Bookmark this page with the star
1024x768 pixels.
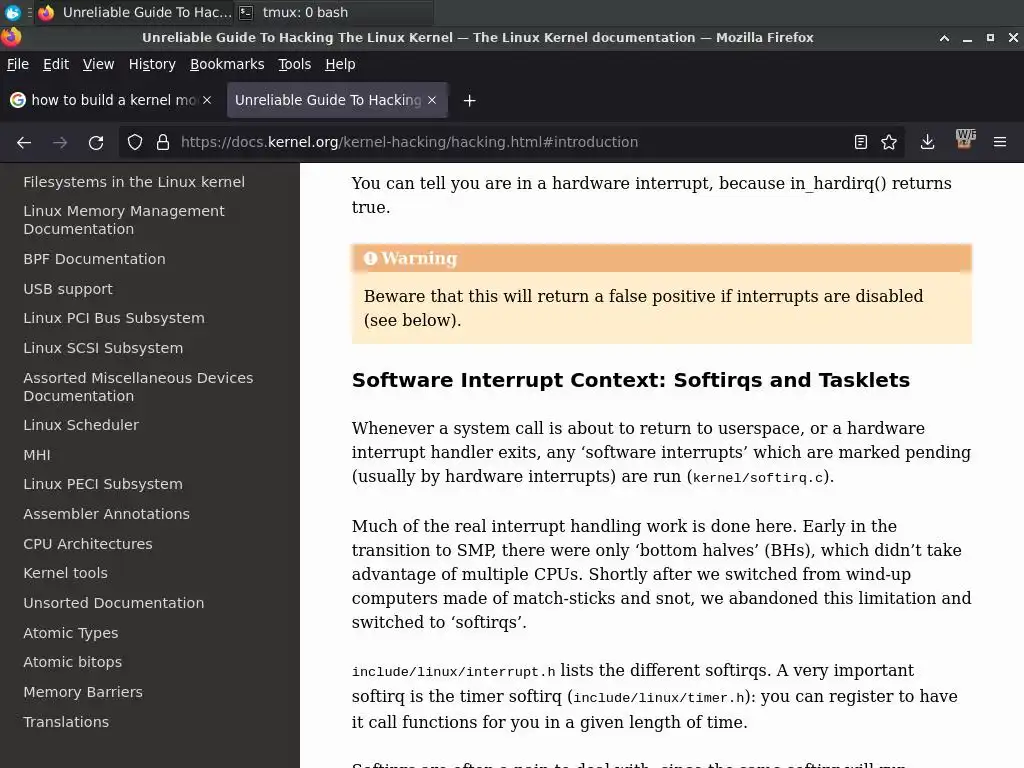(x=889, y=142)
